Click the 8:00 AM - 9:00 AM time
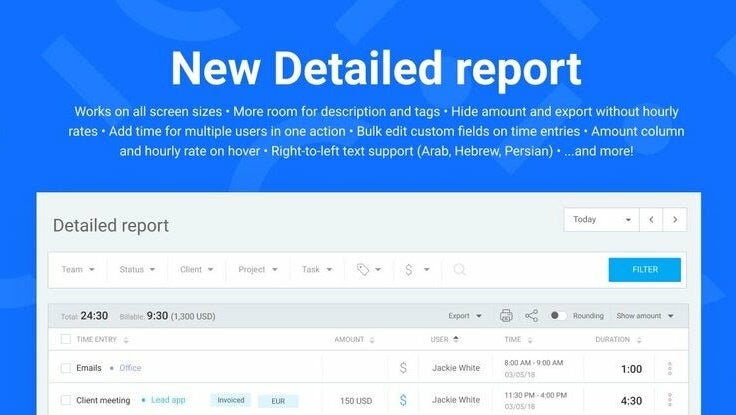Image resolution: width=736 pixels, height=415 pixels. click(534, 363)
